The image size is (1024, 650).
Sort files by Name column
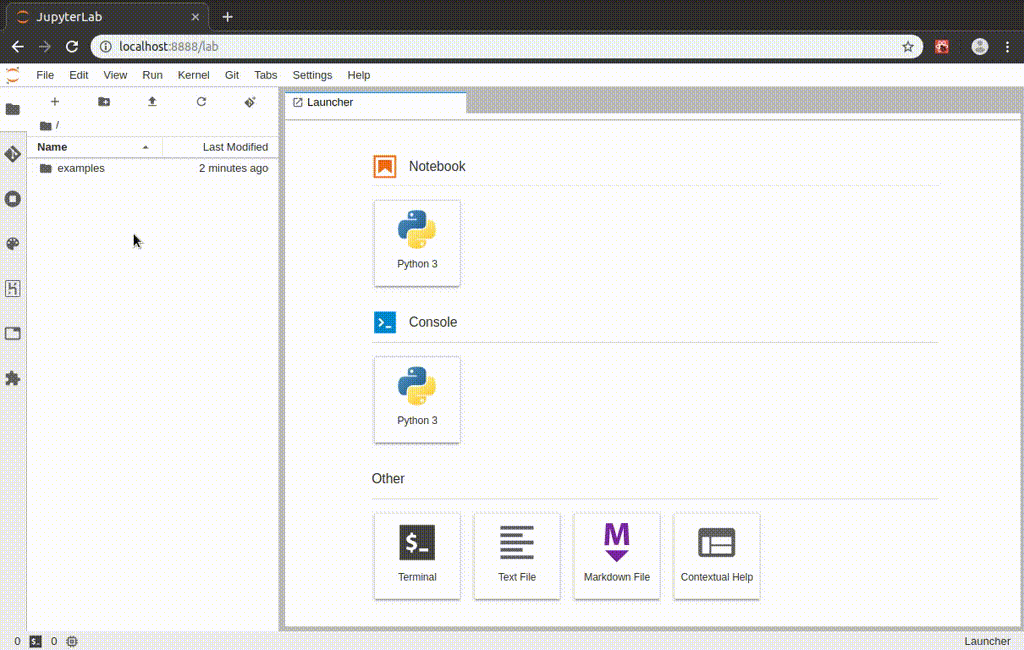(95, 147)
